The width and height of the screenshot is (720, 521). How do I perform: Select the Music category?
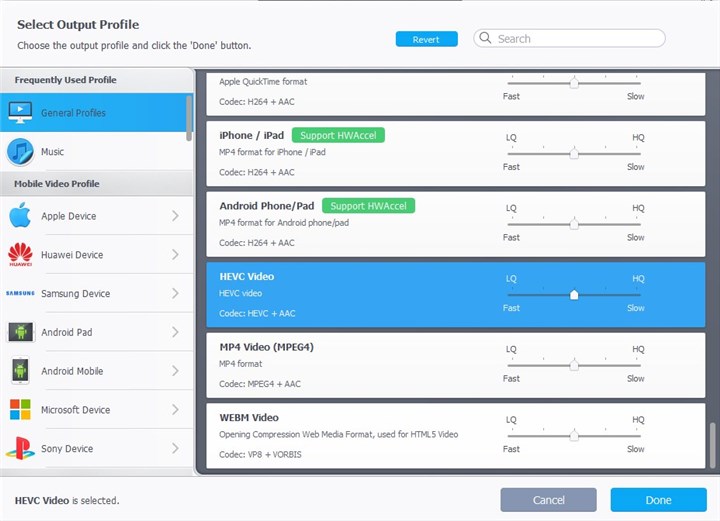click(96, 151)
